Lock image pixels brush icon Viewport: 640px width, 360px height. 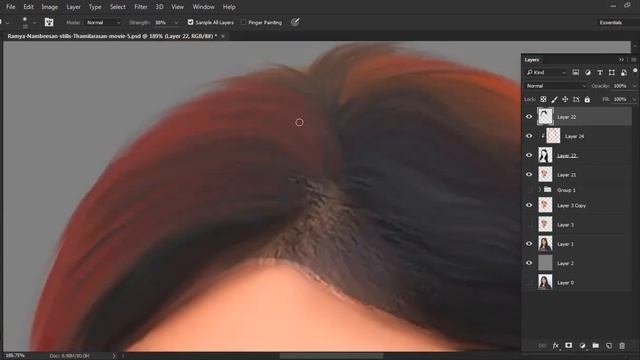point(554,99)
